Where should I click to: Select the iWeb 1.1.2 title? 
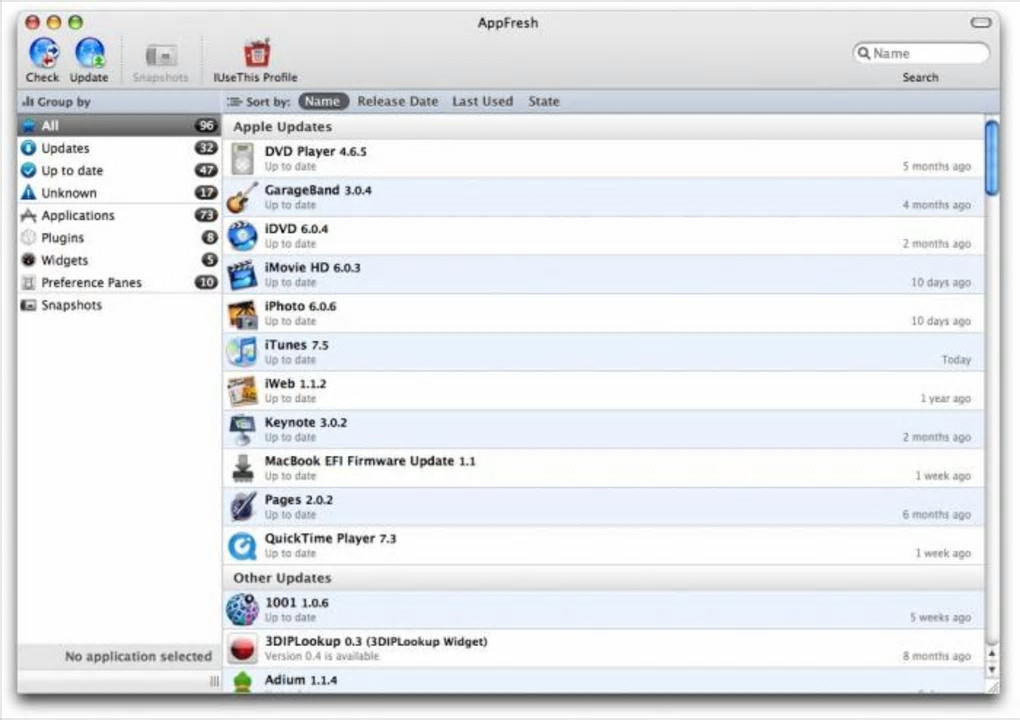tap(295, 383)
